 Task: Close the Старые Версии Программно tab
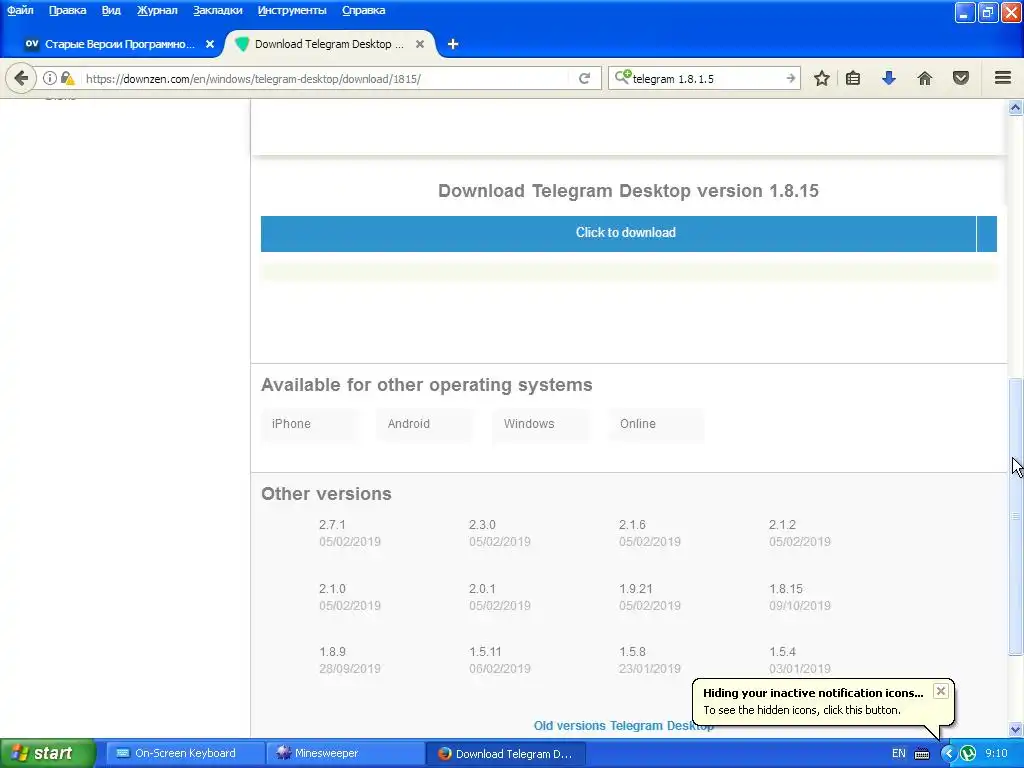tap(210, 44)
